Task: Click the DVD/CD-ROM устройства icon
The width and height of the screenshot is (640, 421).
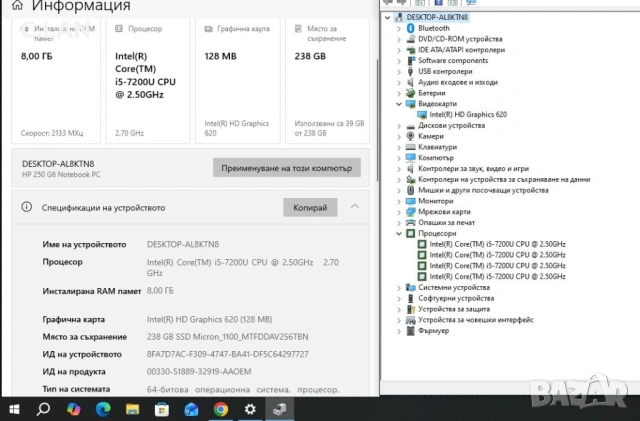Action: [x=411, y=39]
